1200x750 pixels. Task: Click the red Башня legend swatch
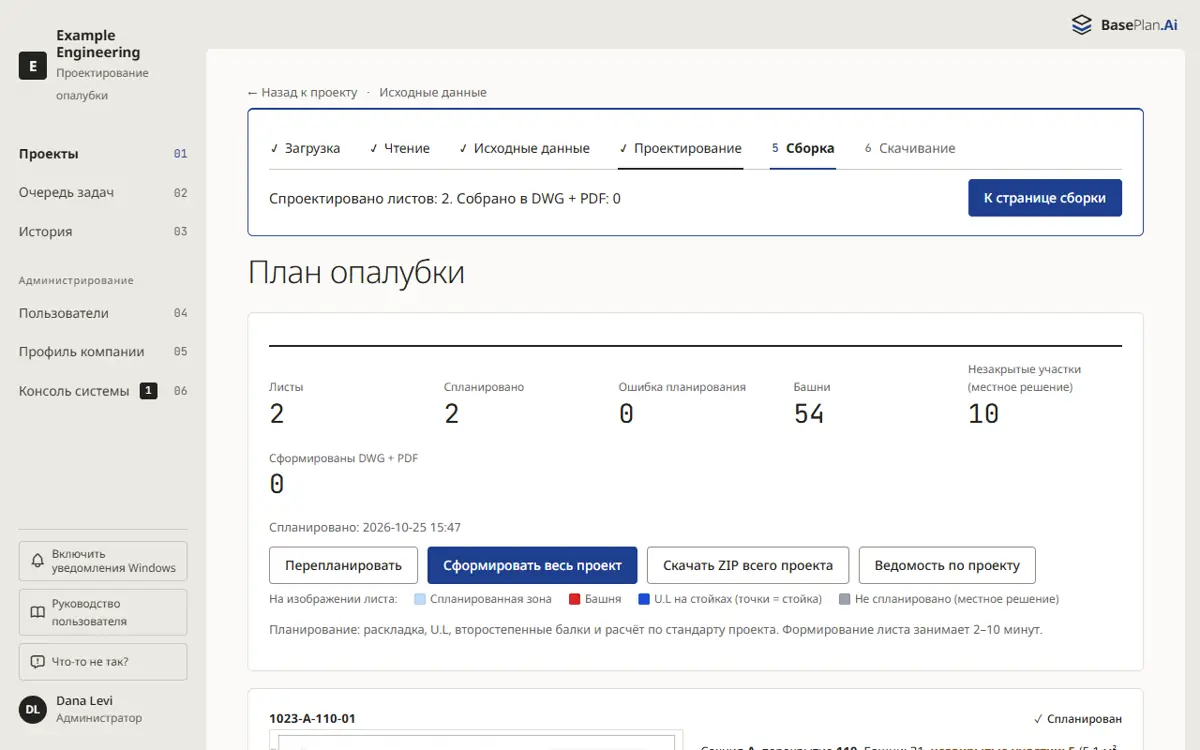coord(575,599)
